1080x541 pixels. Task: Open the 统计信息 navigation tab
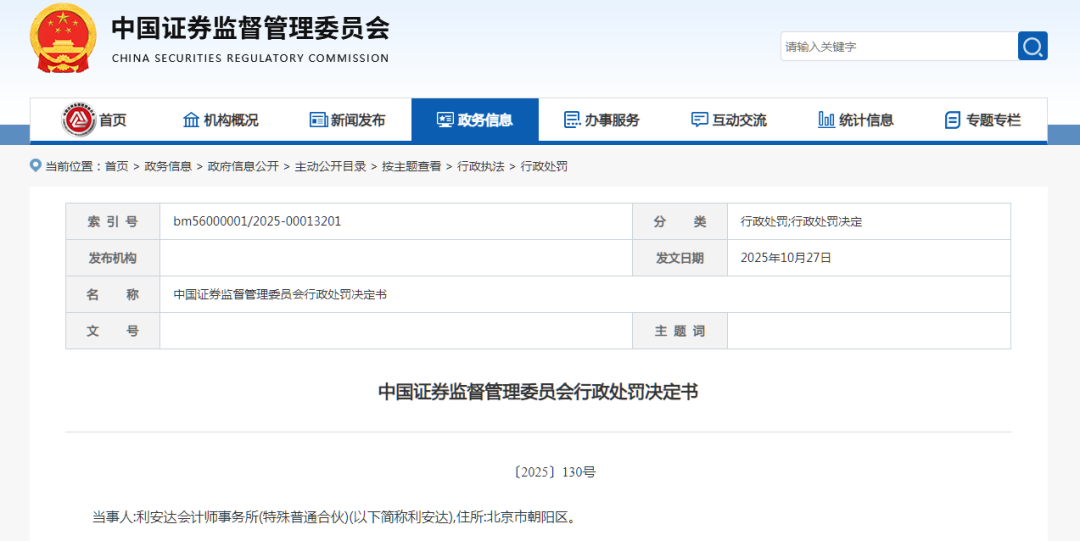point(856,120)
